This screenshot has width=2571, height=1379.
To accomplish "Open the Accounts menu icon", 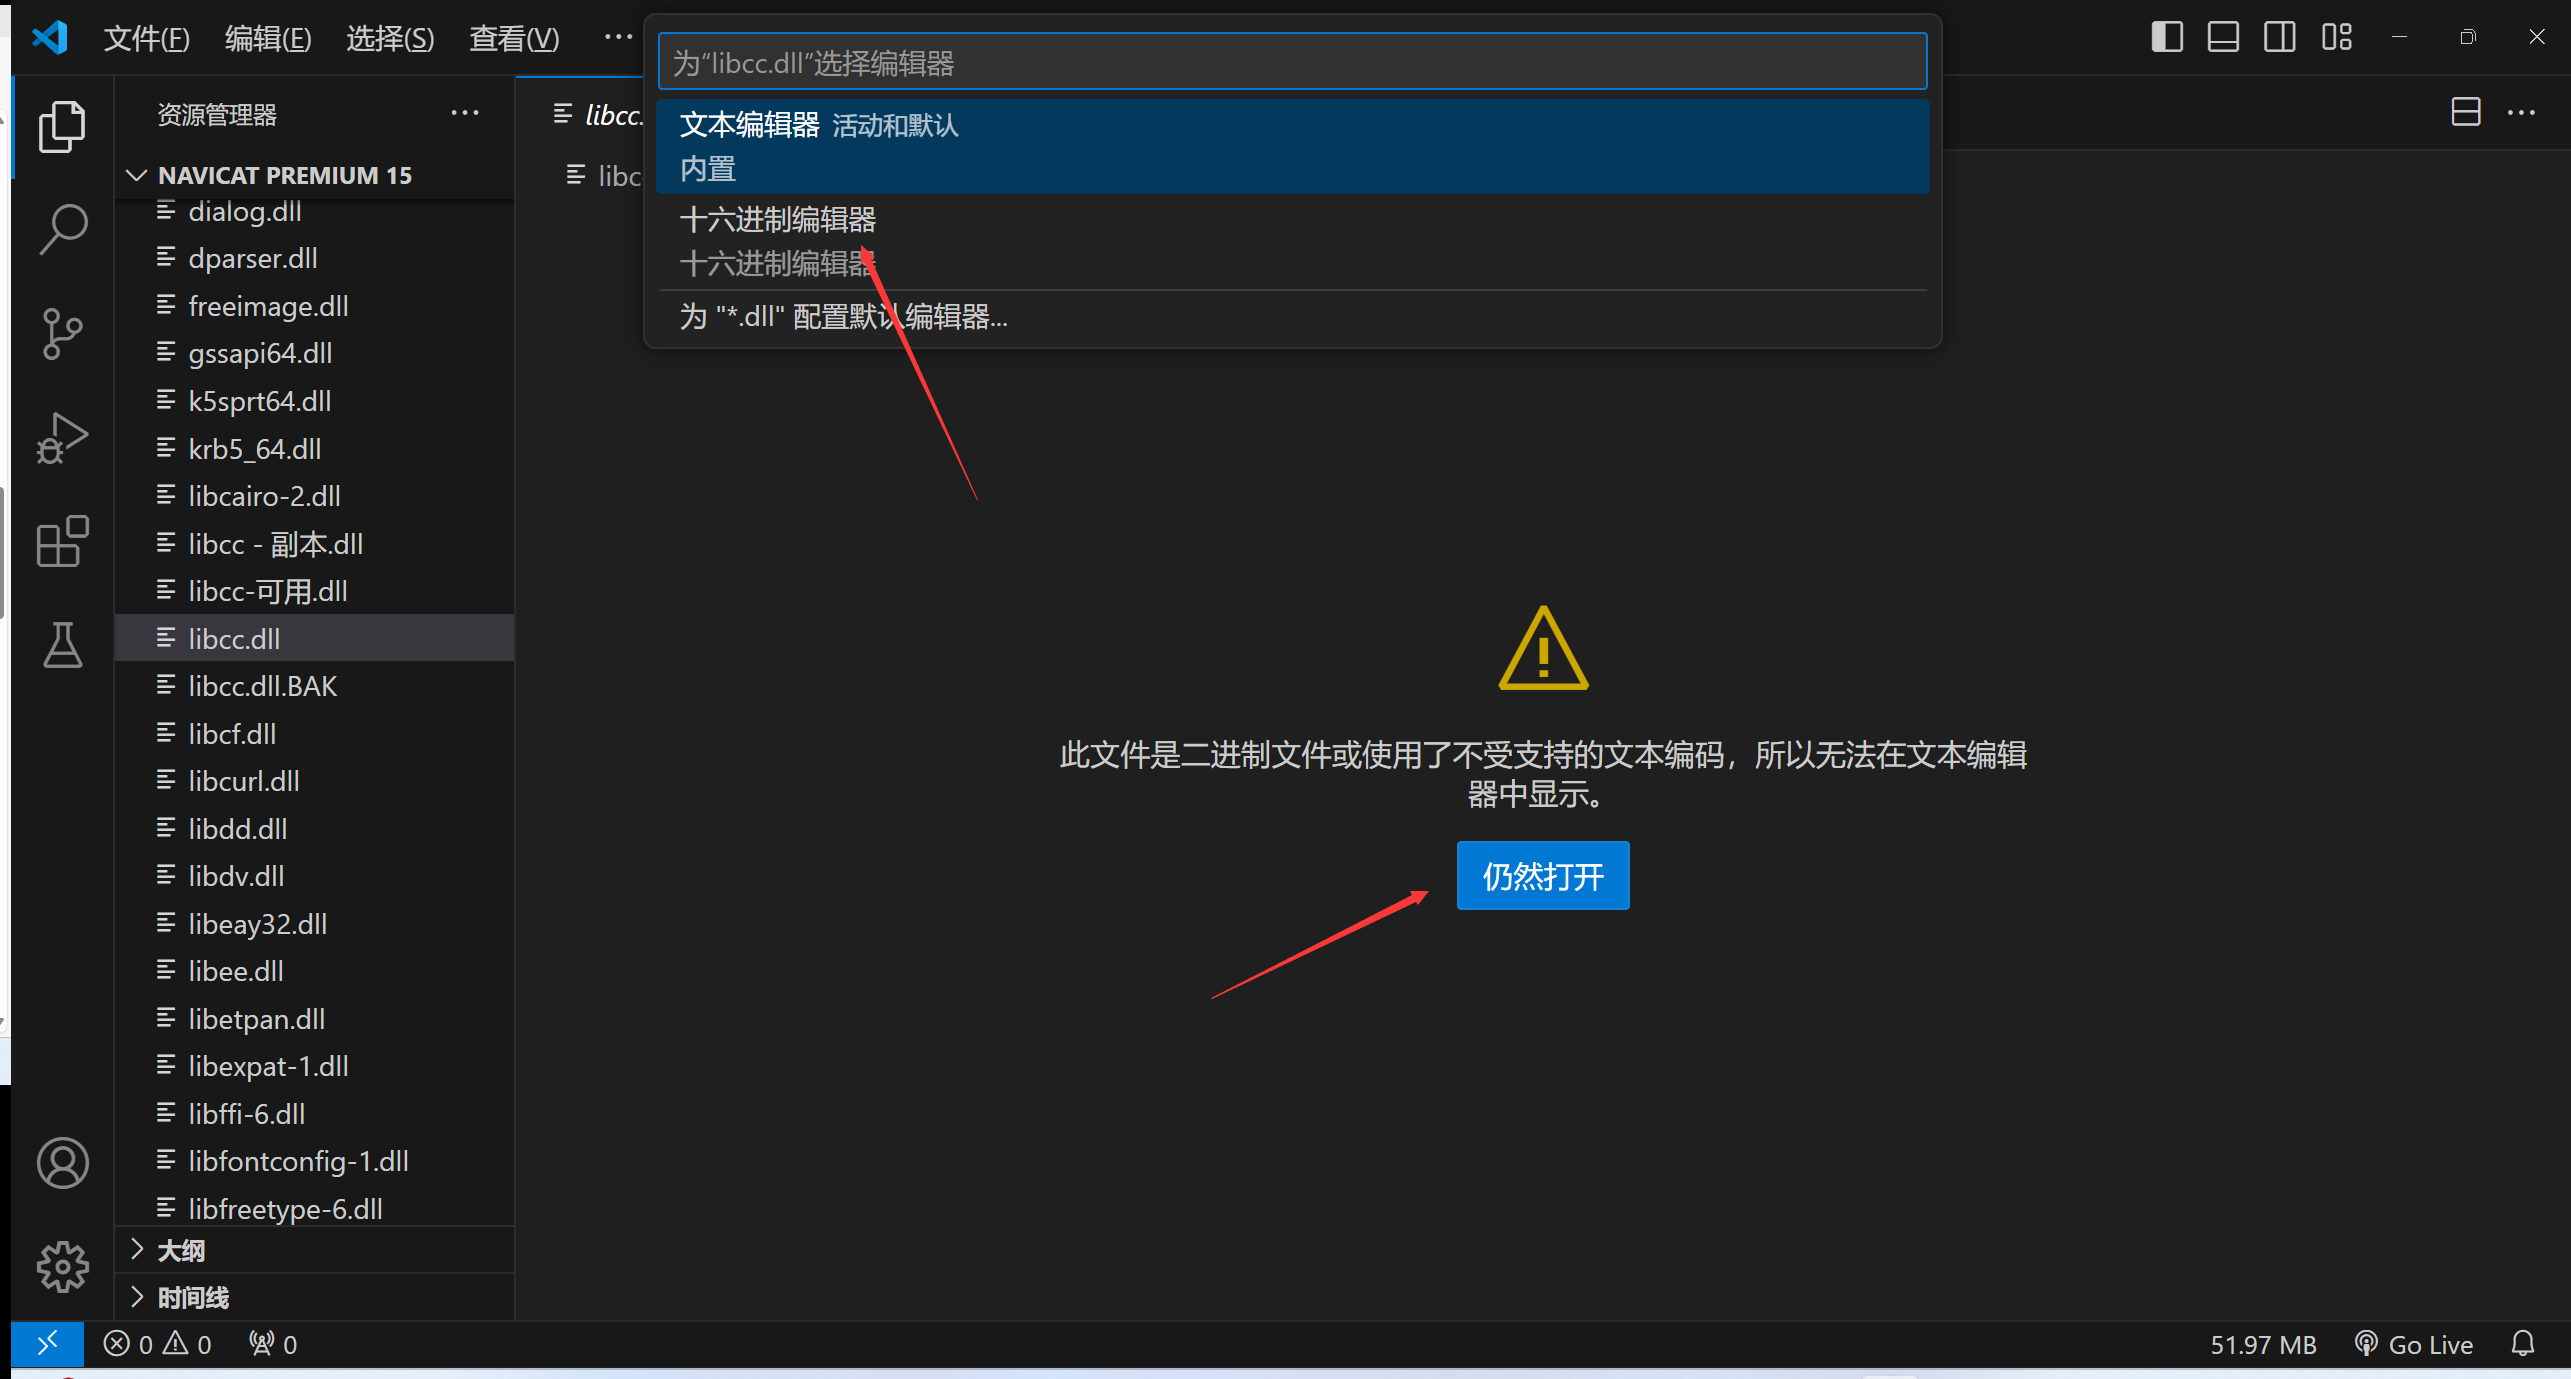I will [63, 1163].
